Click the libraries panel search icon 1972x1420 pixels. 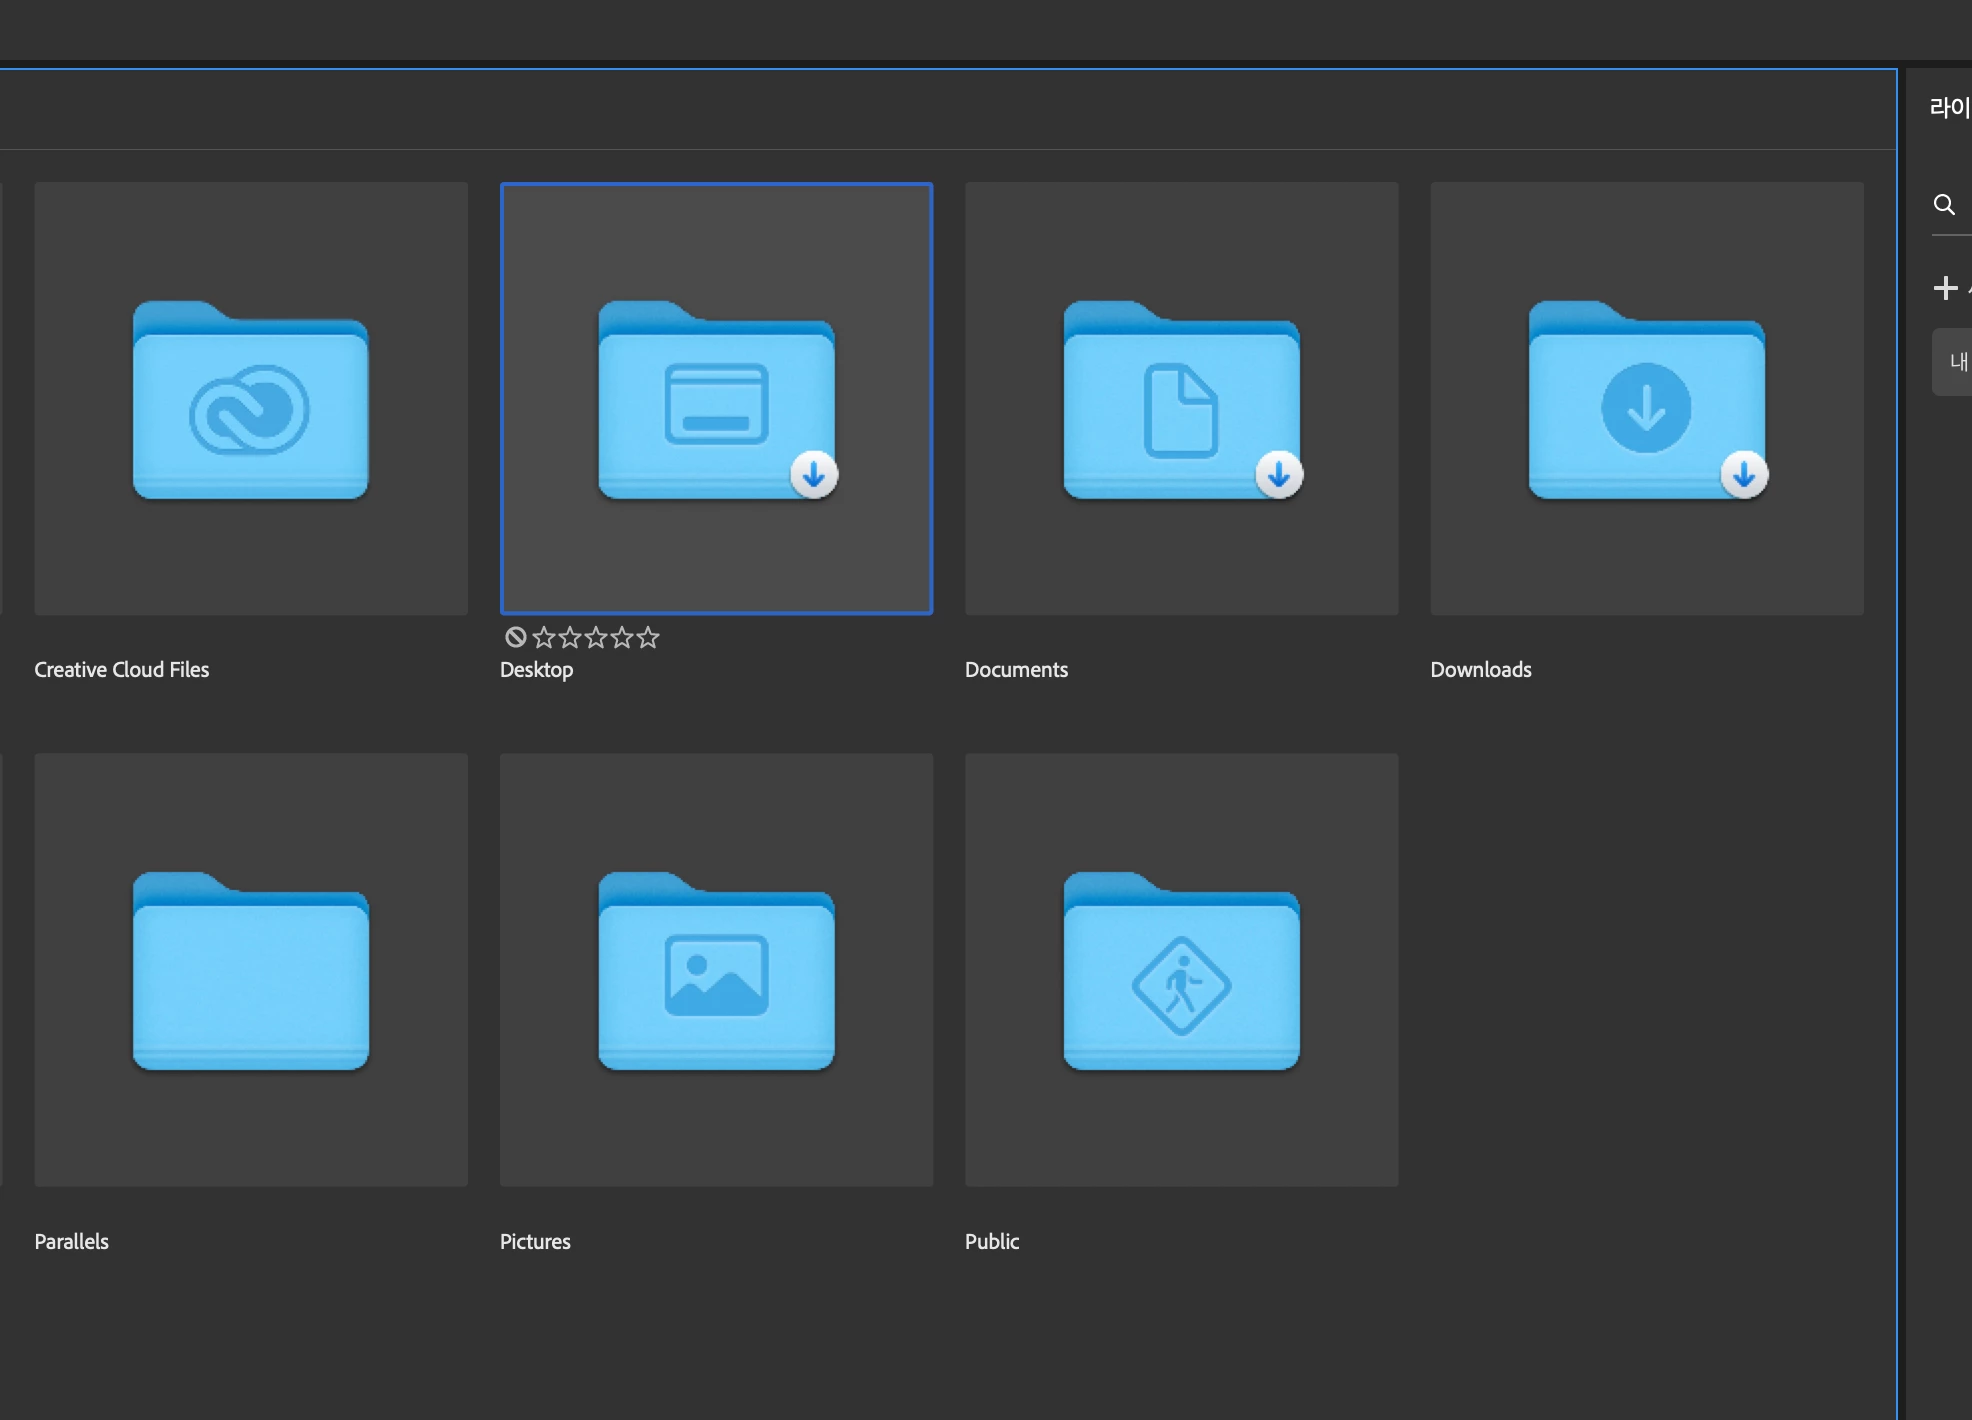[x=1944, y=205]
